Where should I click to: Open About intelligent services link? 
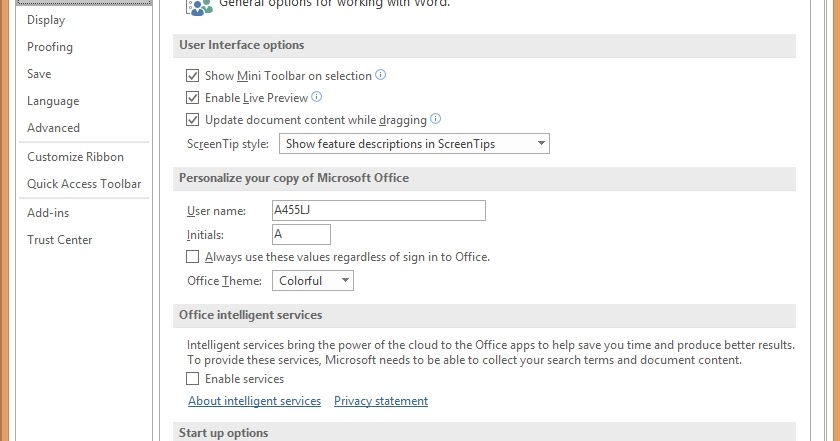click(254, 401)
